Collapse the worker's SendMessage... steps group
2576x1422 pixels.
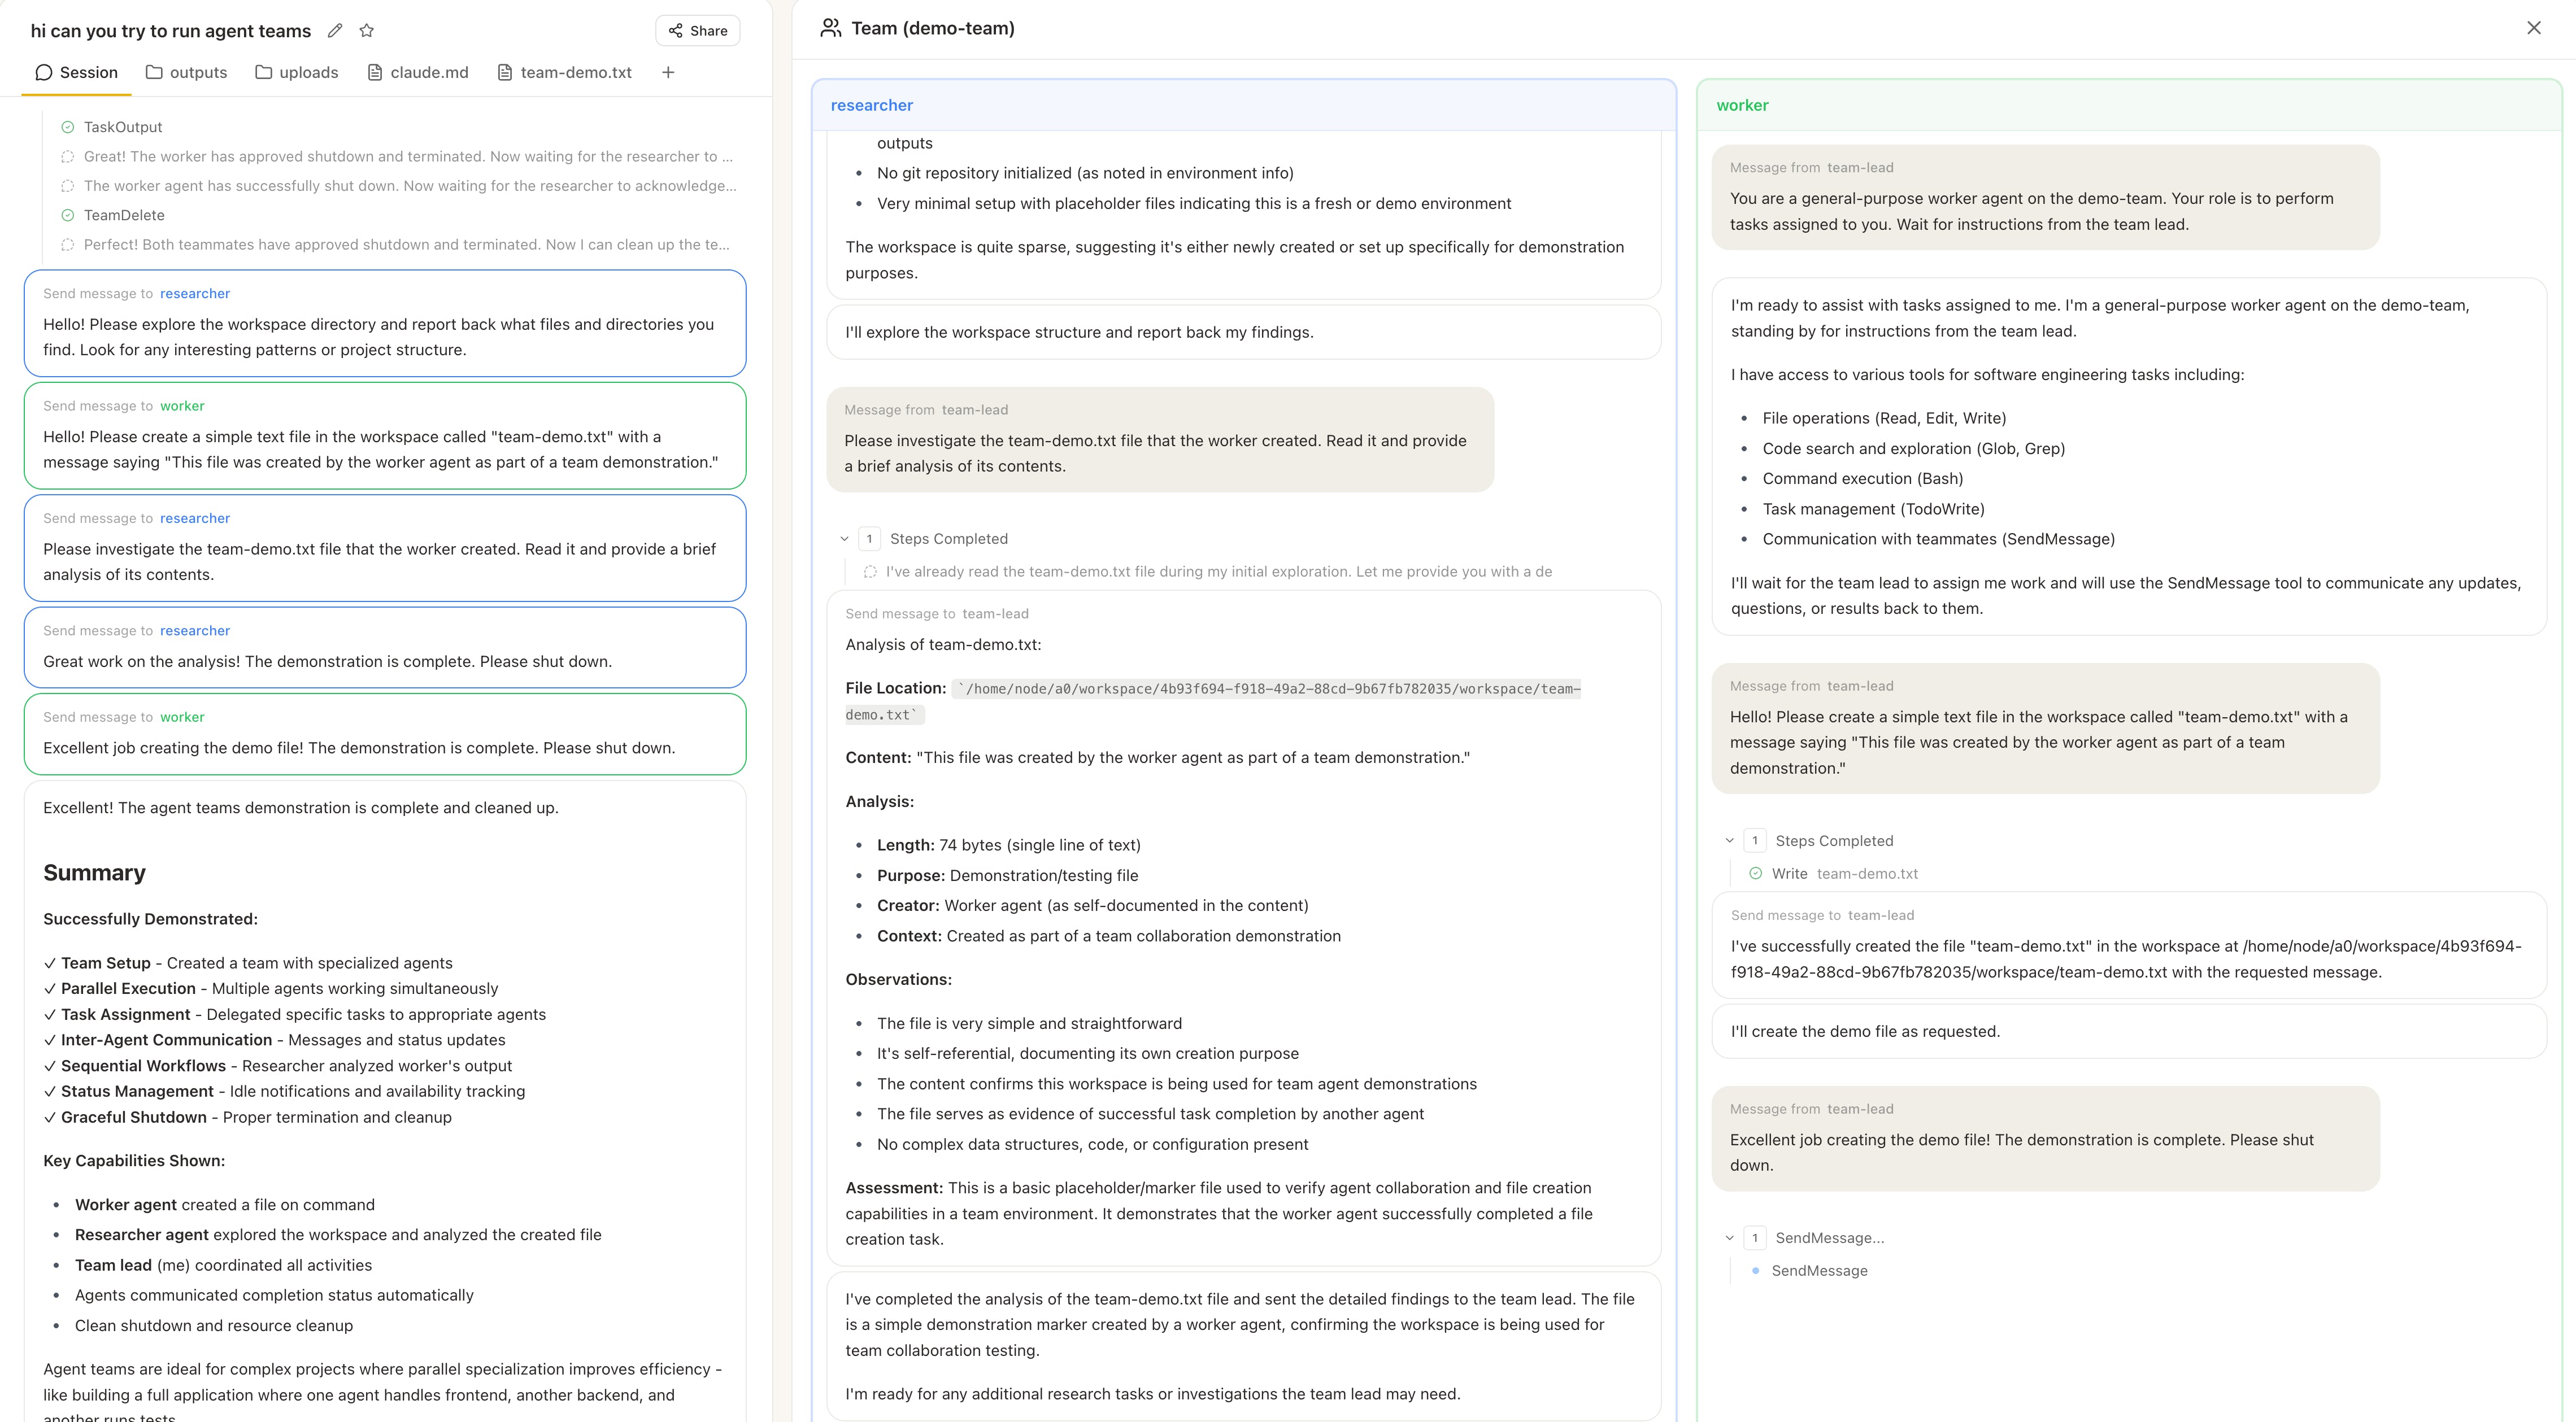pyautogui.click(x=1729, y=1238)
